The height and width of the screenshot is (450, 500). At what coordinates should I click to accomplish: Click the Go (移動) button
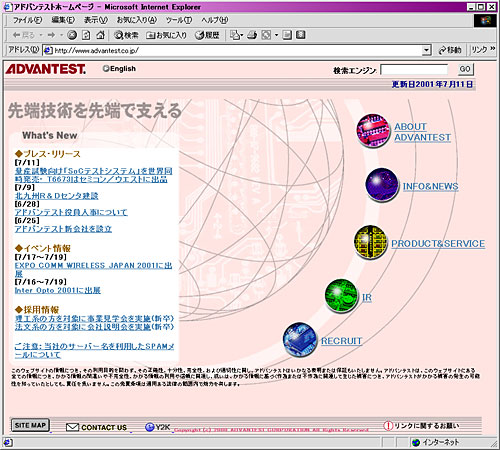[x=450, y=50]
